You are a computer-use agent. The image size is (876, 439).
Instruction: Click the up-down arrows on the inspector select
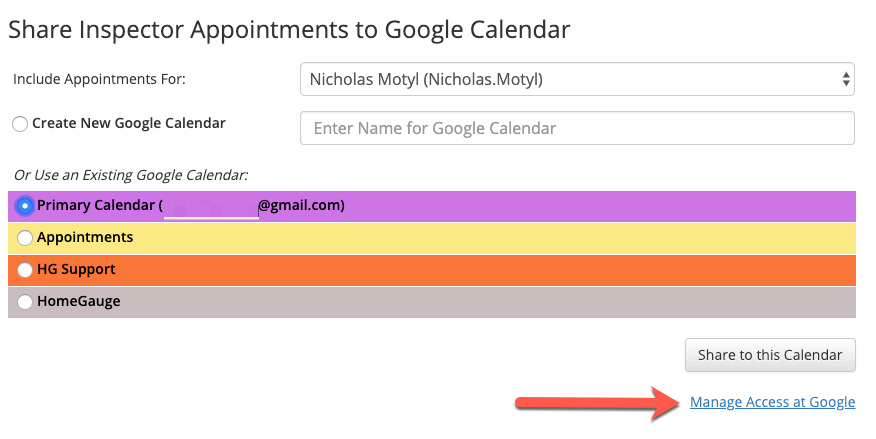click(847, 78)
